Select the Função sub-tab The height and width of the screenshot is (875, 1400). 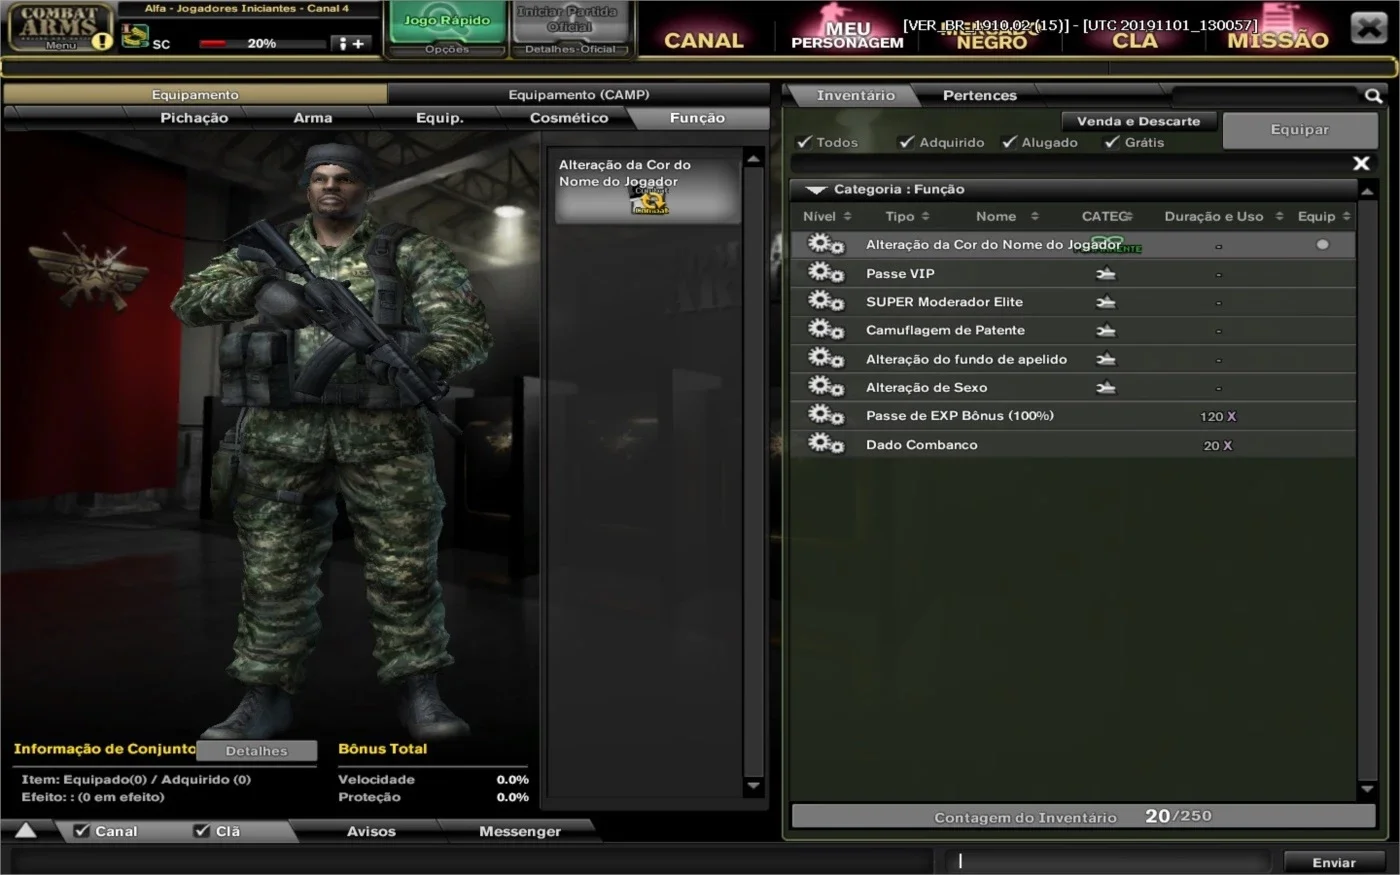[697, 118]
